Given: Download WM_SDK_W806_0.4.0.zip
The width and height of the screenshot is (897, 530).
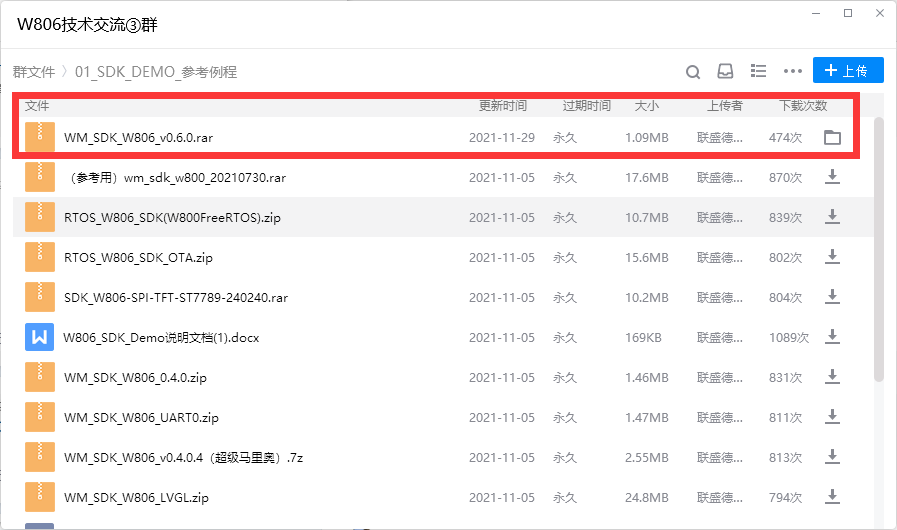Looking at the screenshot, I should 832,377.
